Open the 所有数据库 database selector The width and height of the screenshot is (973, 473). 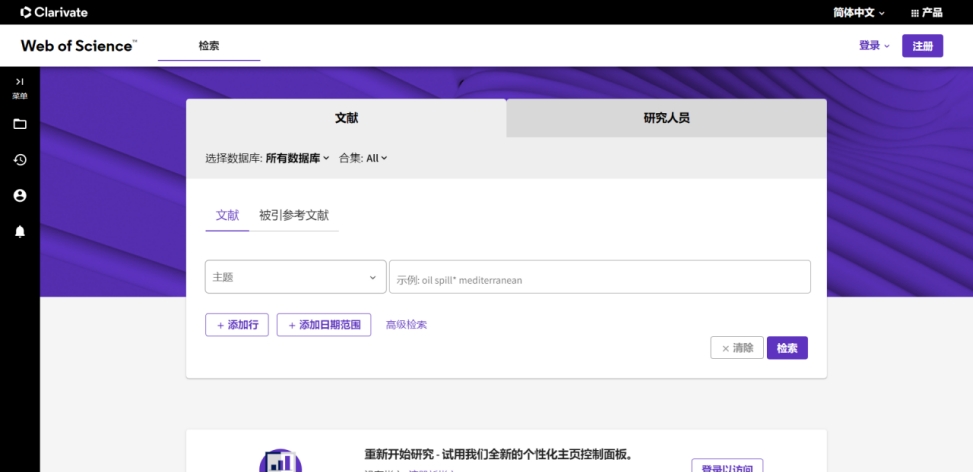[297, 158]
